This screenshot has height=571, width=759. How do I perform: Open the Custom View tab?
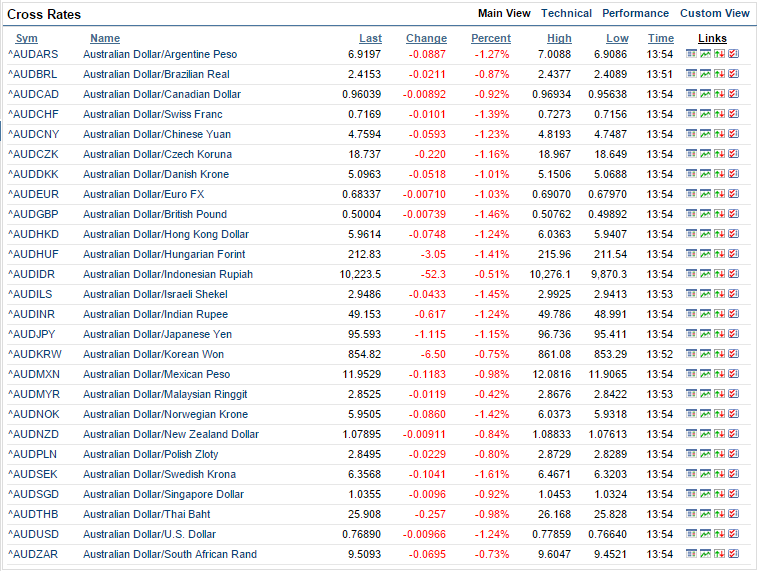[x=714, y=14]
